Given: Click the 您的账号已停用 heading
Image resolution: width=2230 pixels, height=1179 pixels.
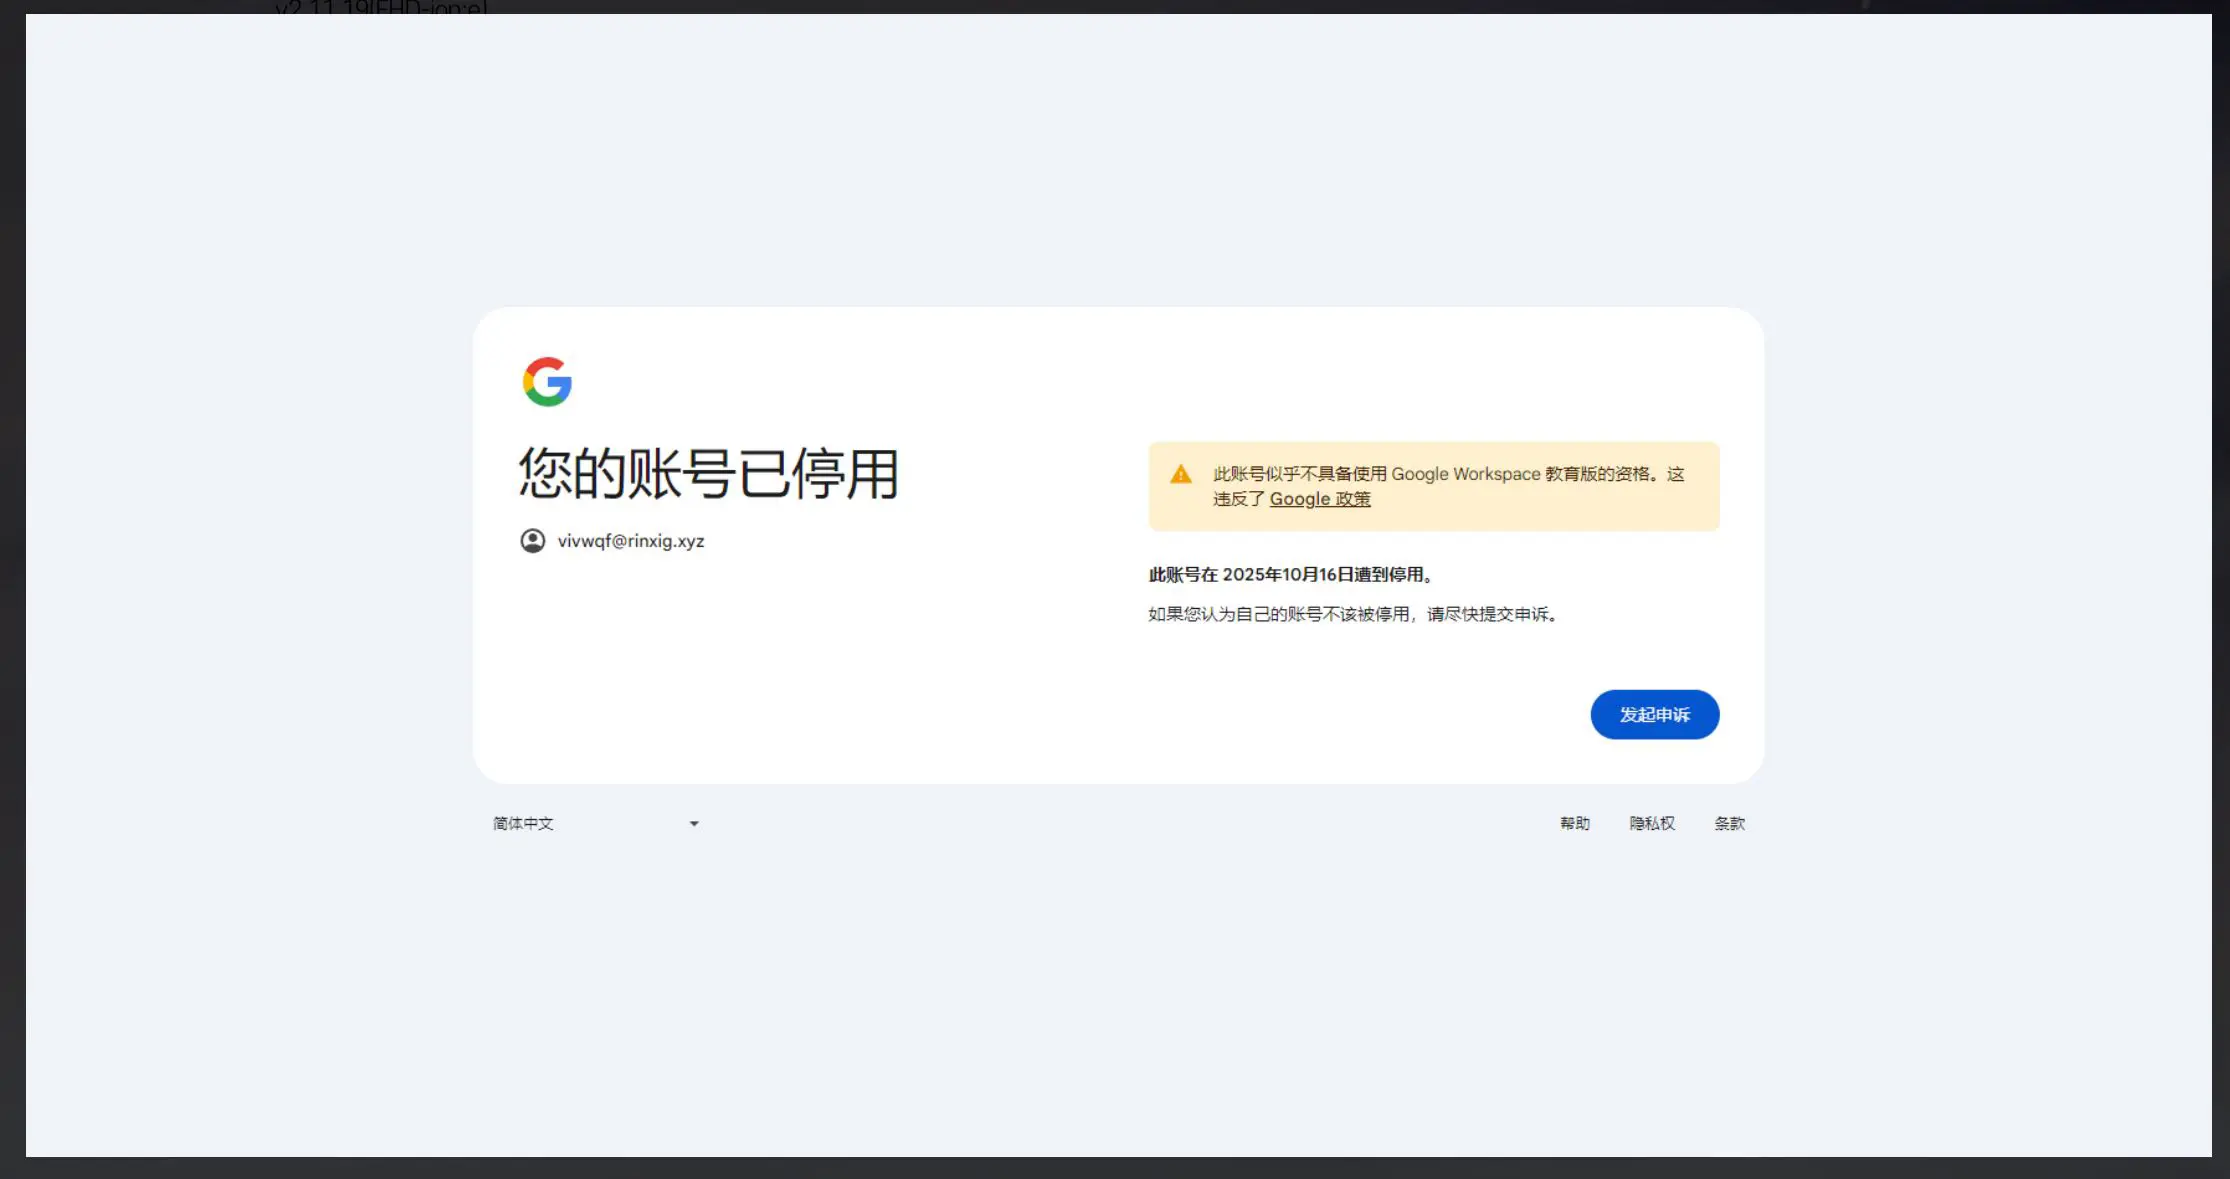Looking at the screenshot, I should click(x=708, y=474).
